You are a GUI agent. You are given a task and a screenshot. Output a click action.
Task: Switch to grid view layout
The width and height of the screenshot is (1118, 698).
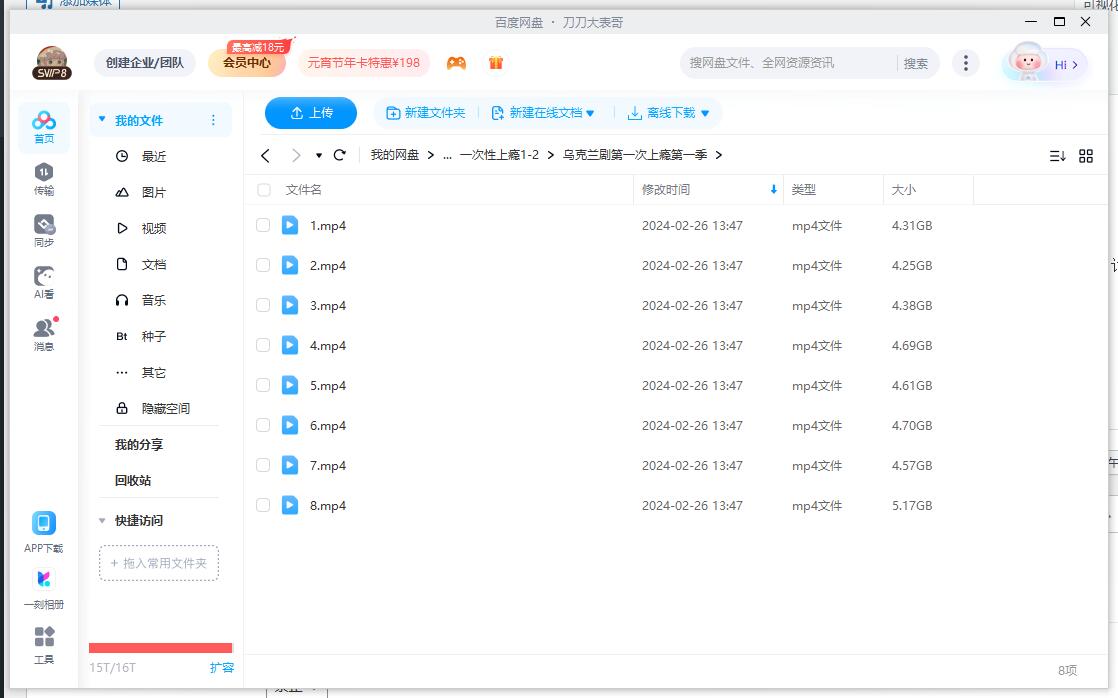coord(1086,155)
